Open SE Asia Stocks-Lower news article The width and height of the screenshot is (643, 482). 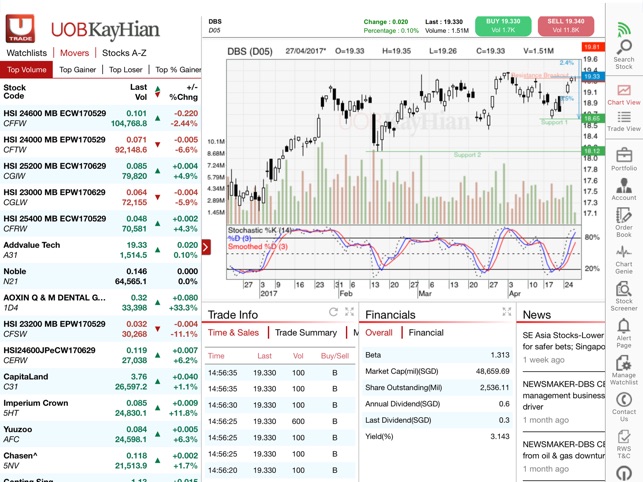(x=563, y=347)
